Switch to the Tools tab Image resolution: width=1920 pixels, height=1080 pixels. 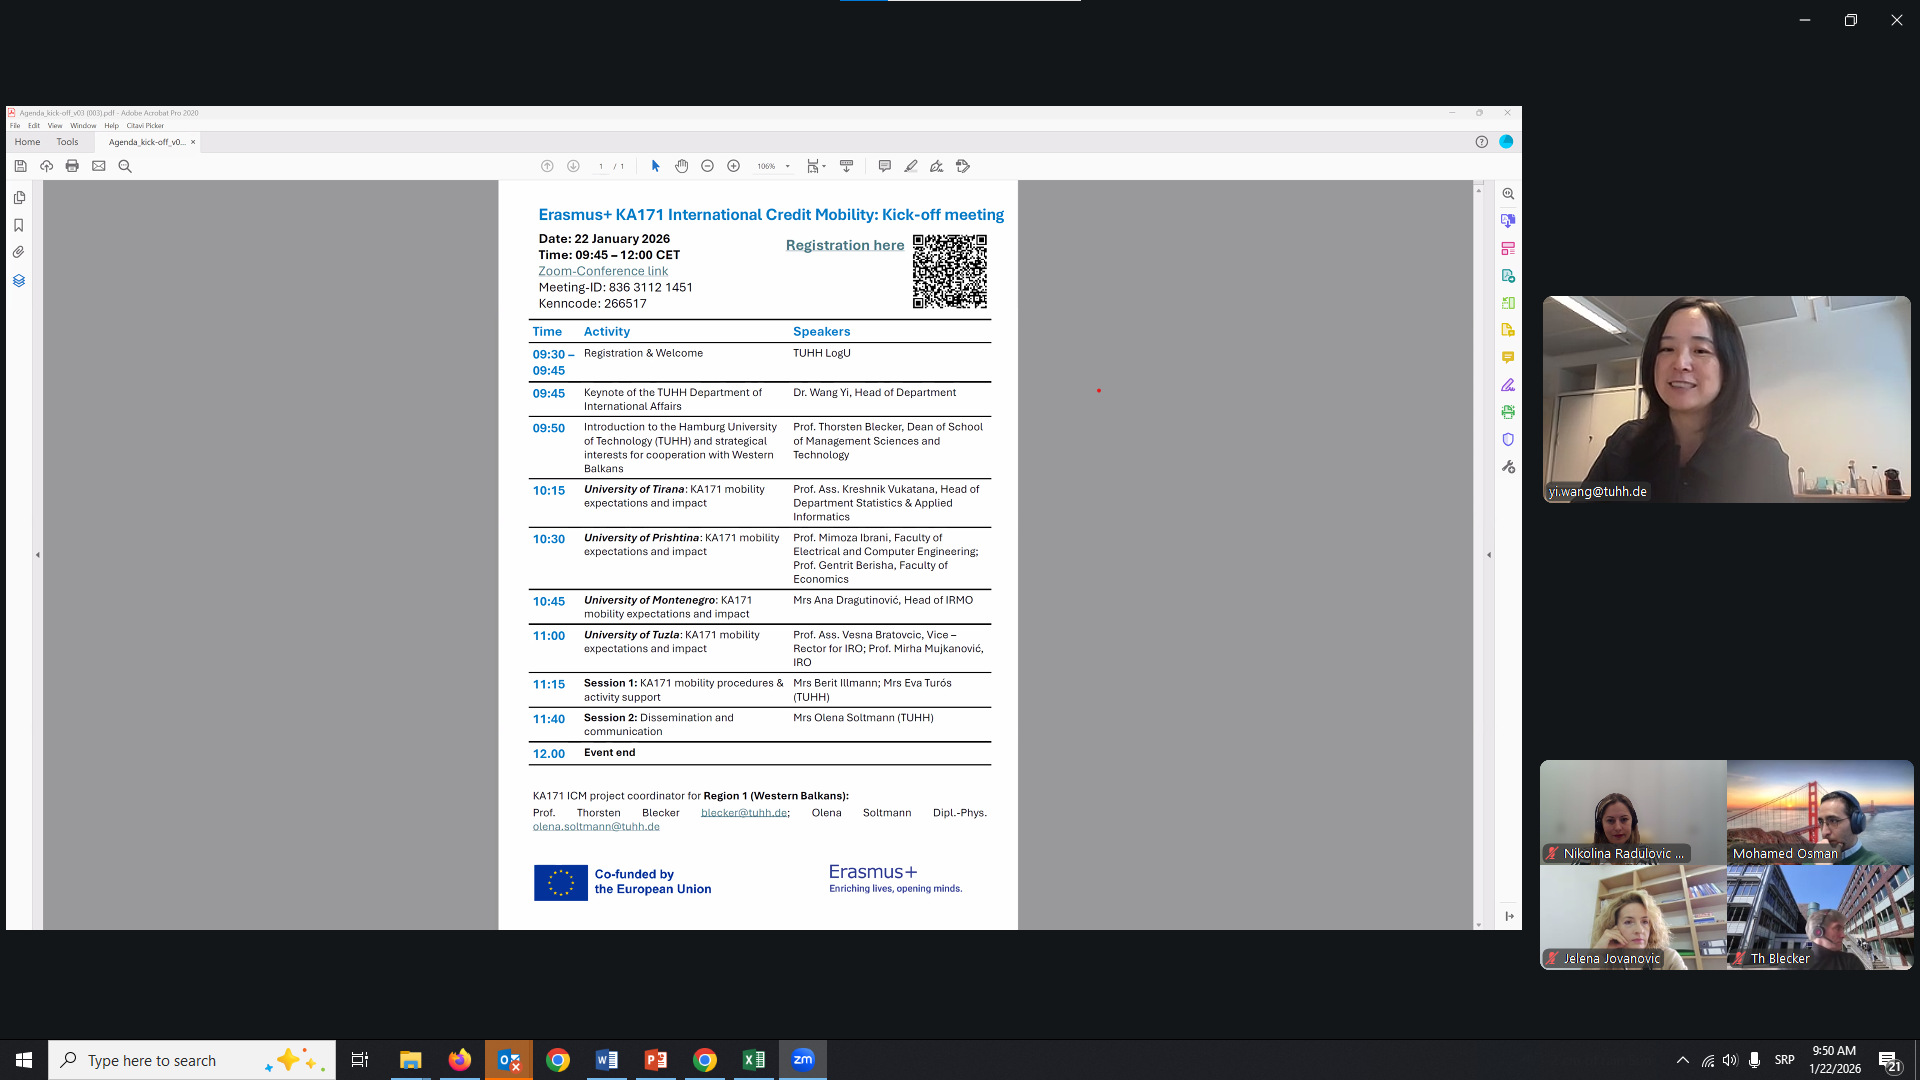pos(67,142)
